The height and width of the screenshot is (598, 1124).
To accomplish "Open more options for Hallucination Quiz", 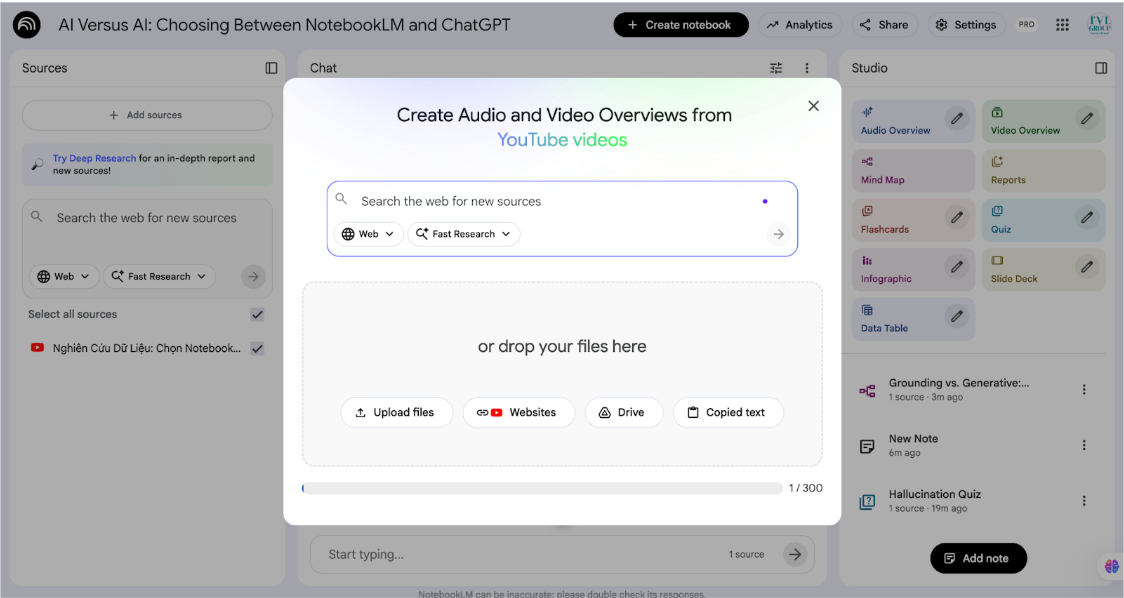I will tap(1084, 501).
